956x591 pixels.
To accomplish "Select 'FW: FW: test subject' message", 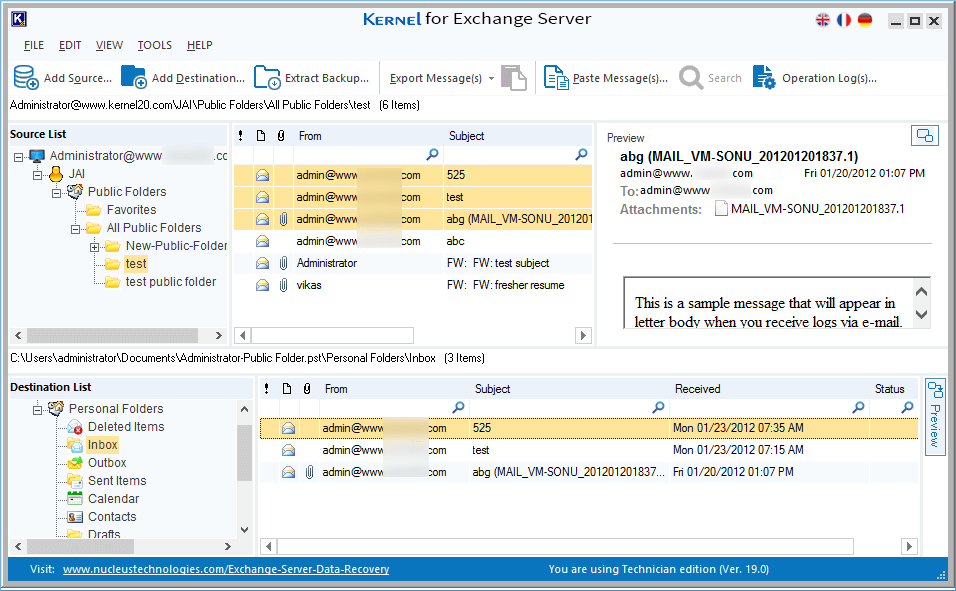I will [413, 263].
